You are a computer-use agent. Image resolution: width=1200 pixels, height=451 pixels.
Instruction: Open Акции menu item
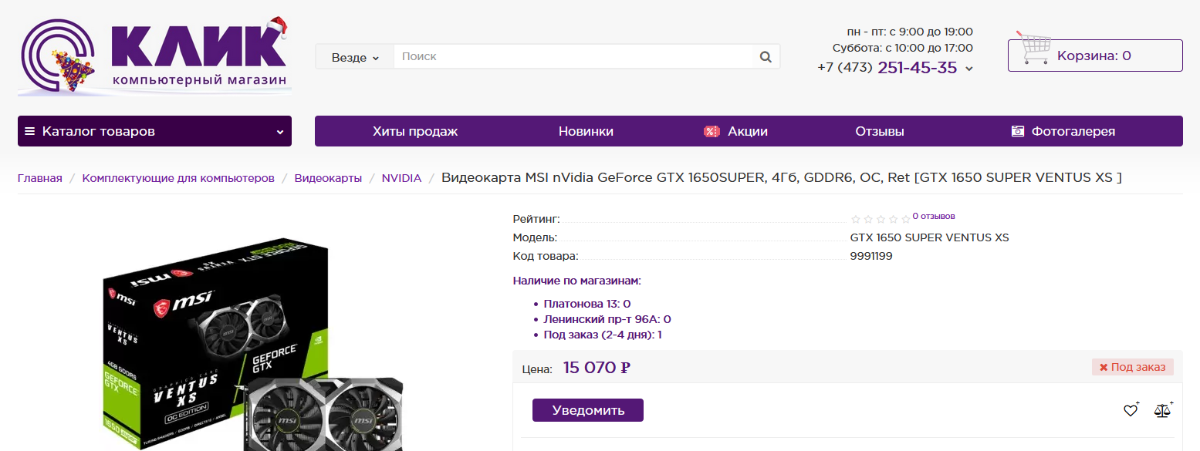(x=736, y=131)
